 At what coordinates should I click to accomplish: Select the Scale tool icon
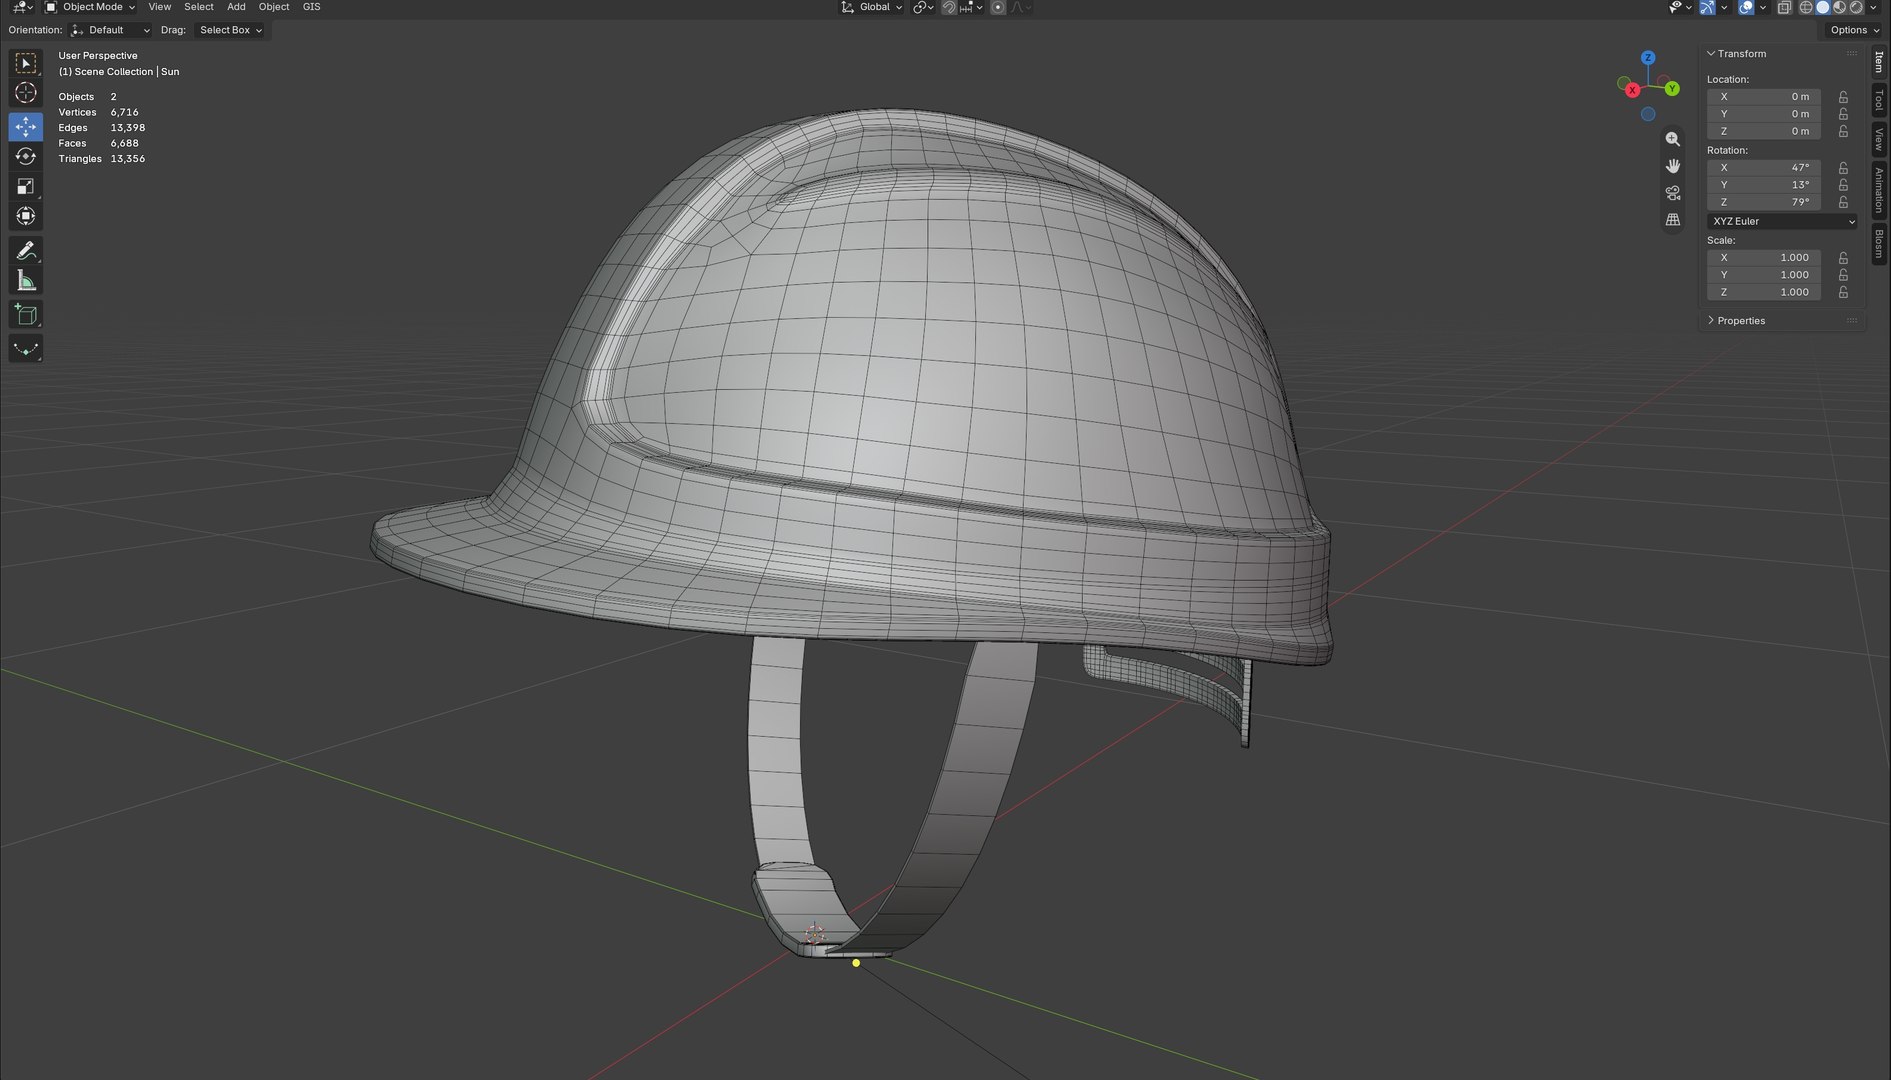(26, 186)
